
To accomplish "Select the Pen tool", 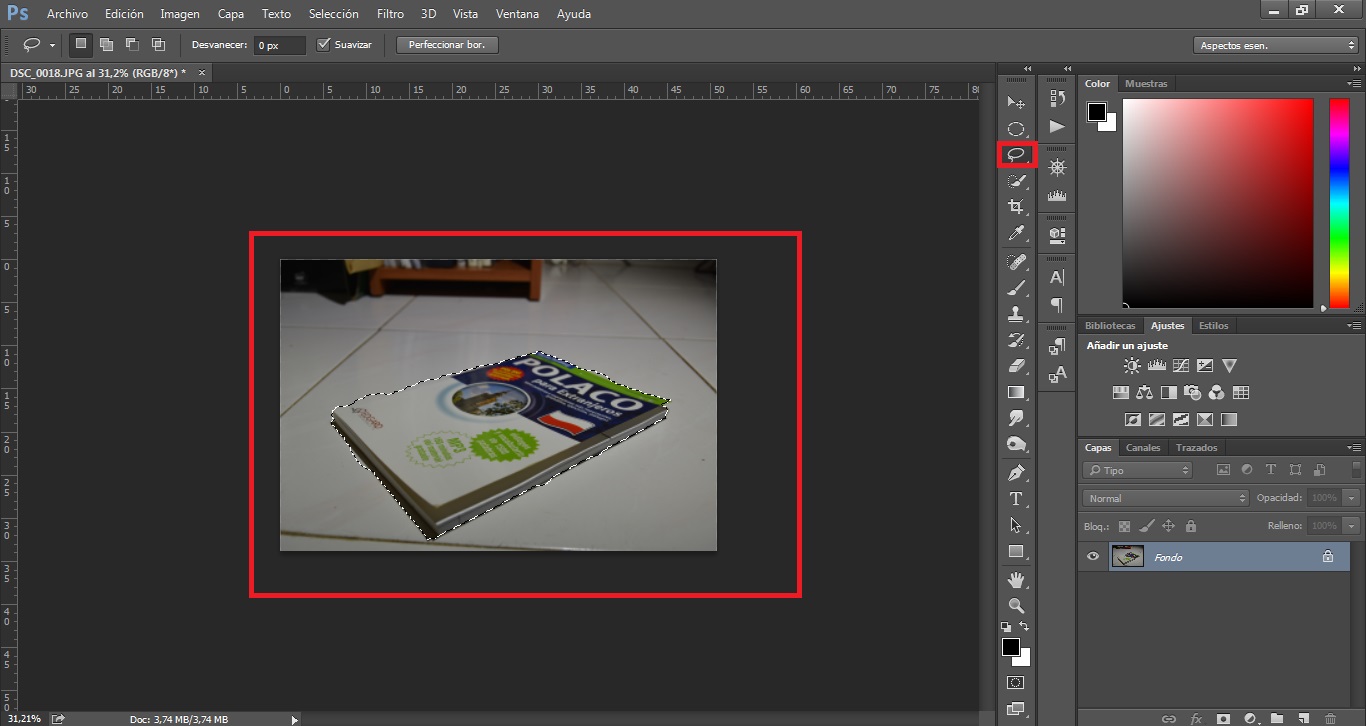I will pos(1016,472).
